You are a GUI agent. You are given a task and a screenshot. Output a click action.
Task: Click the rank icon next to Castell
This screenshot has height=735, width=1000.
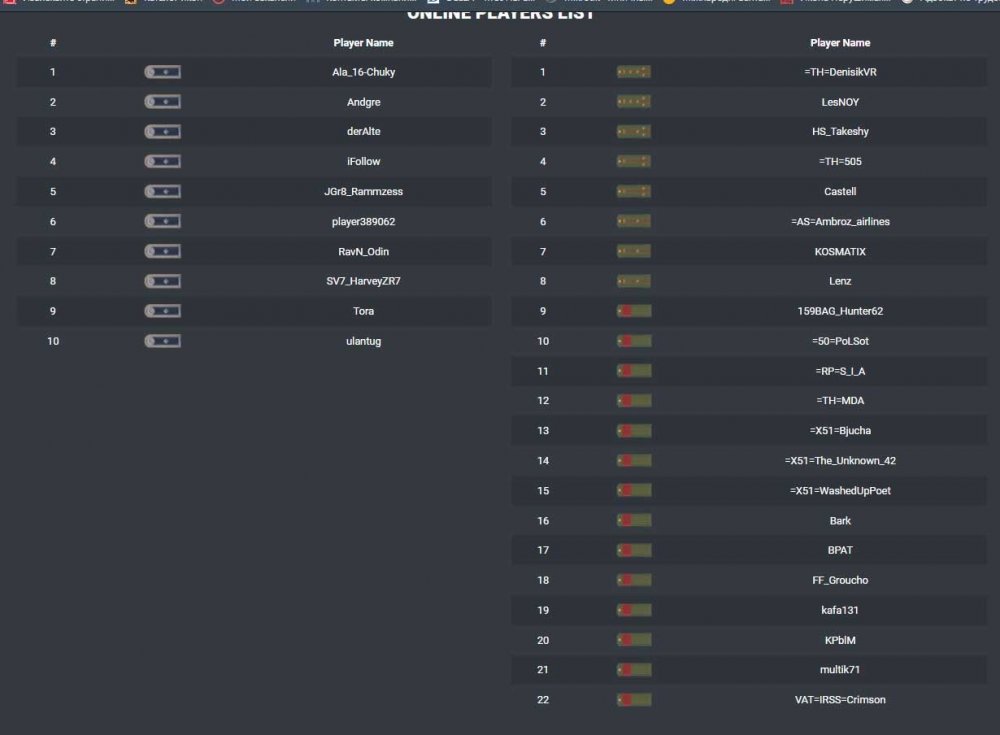[x=634, y=191]
